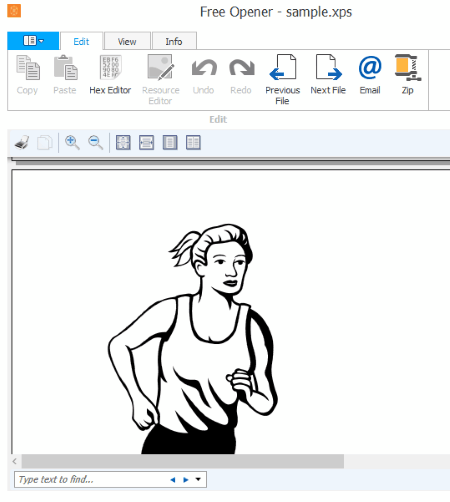Switch to two-page view

tap(193, 143)
